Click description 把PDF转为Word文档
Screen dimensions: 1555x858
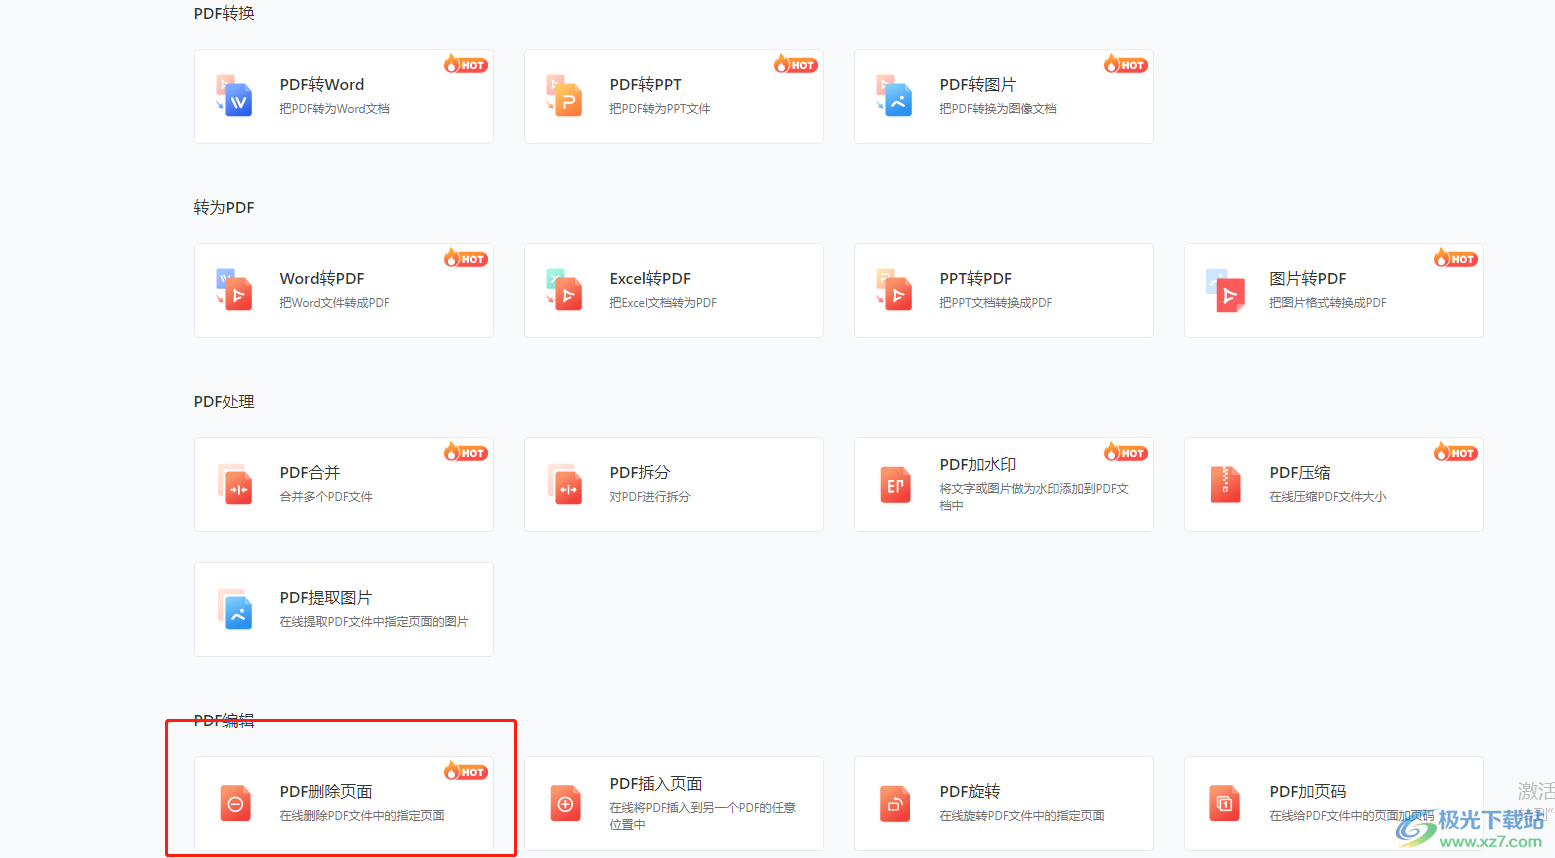pos(335,109)
